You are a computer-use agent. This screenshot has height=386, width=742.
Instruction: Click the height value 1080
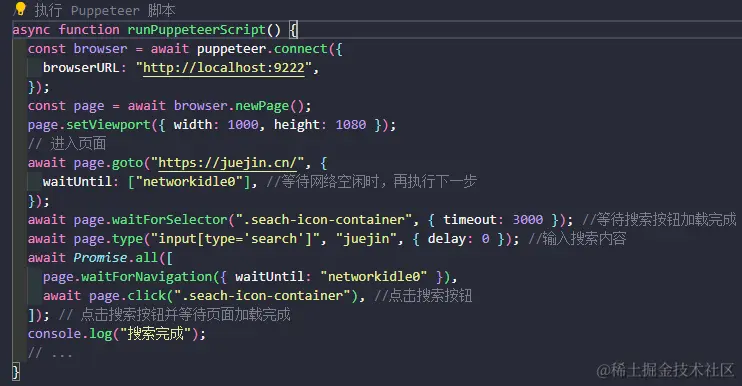pos(351,125)
